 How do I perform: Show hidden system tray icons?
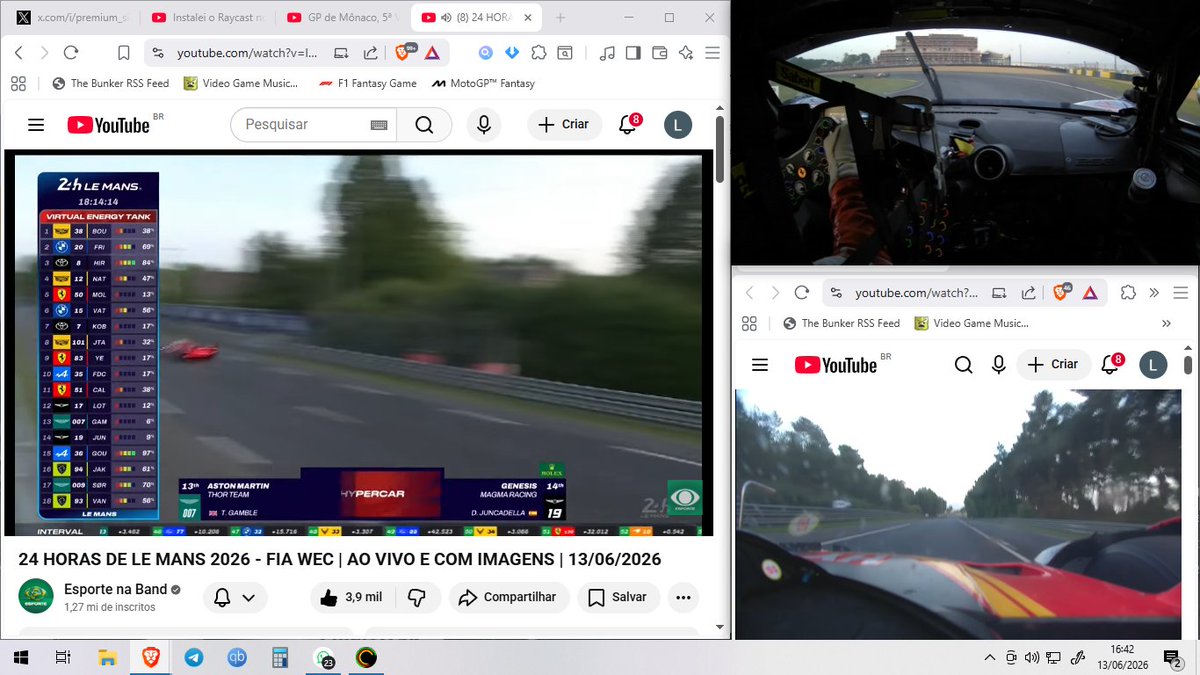[x=990, y=657]
